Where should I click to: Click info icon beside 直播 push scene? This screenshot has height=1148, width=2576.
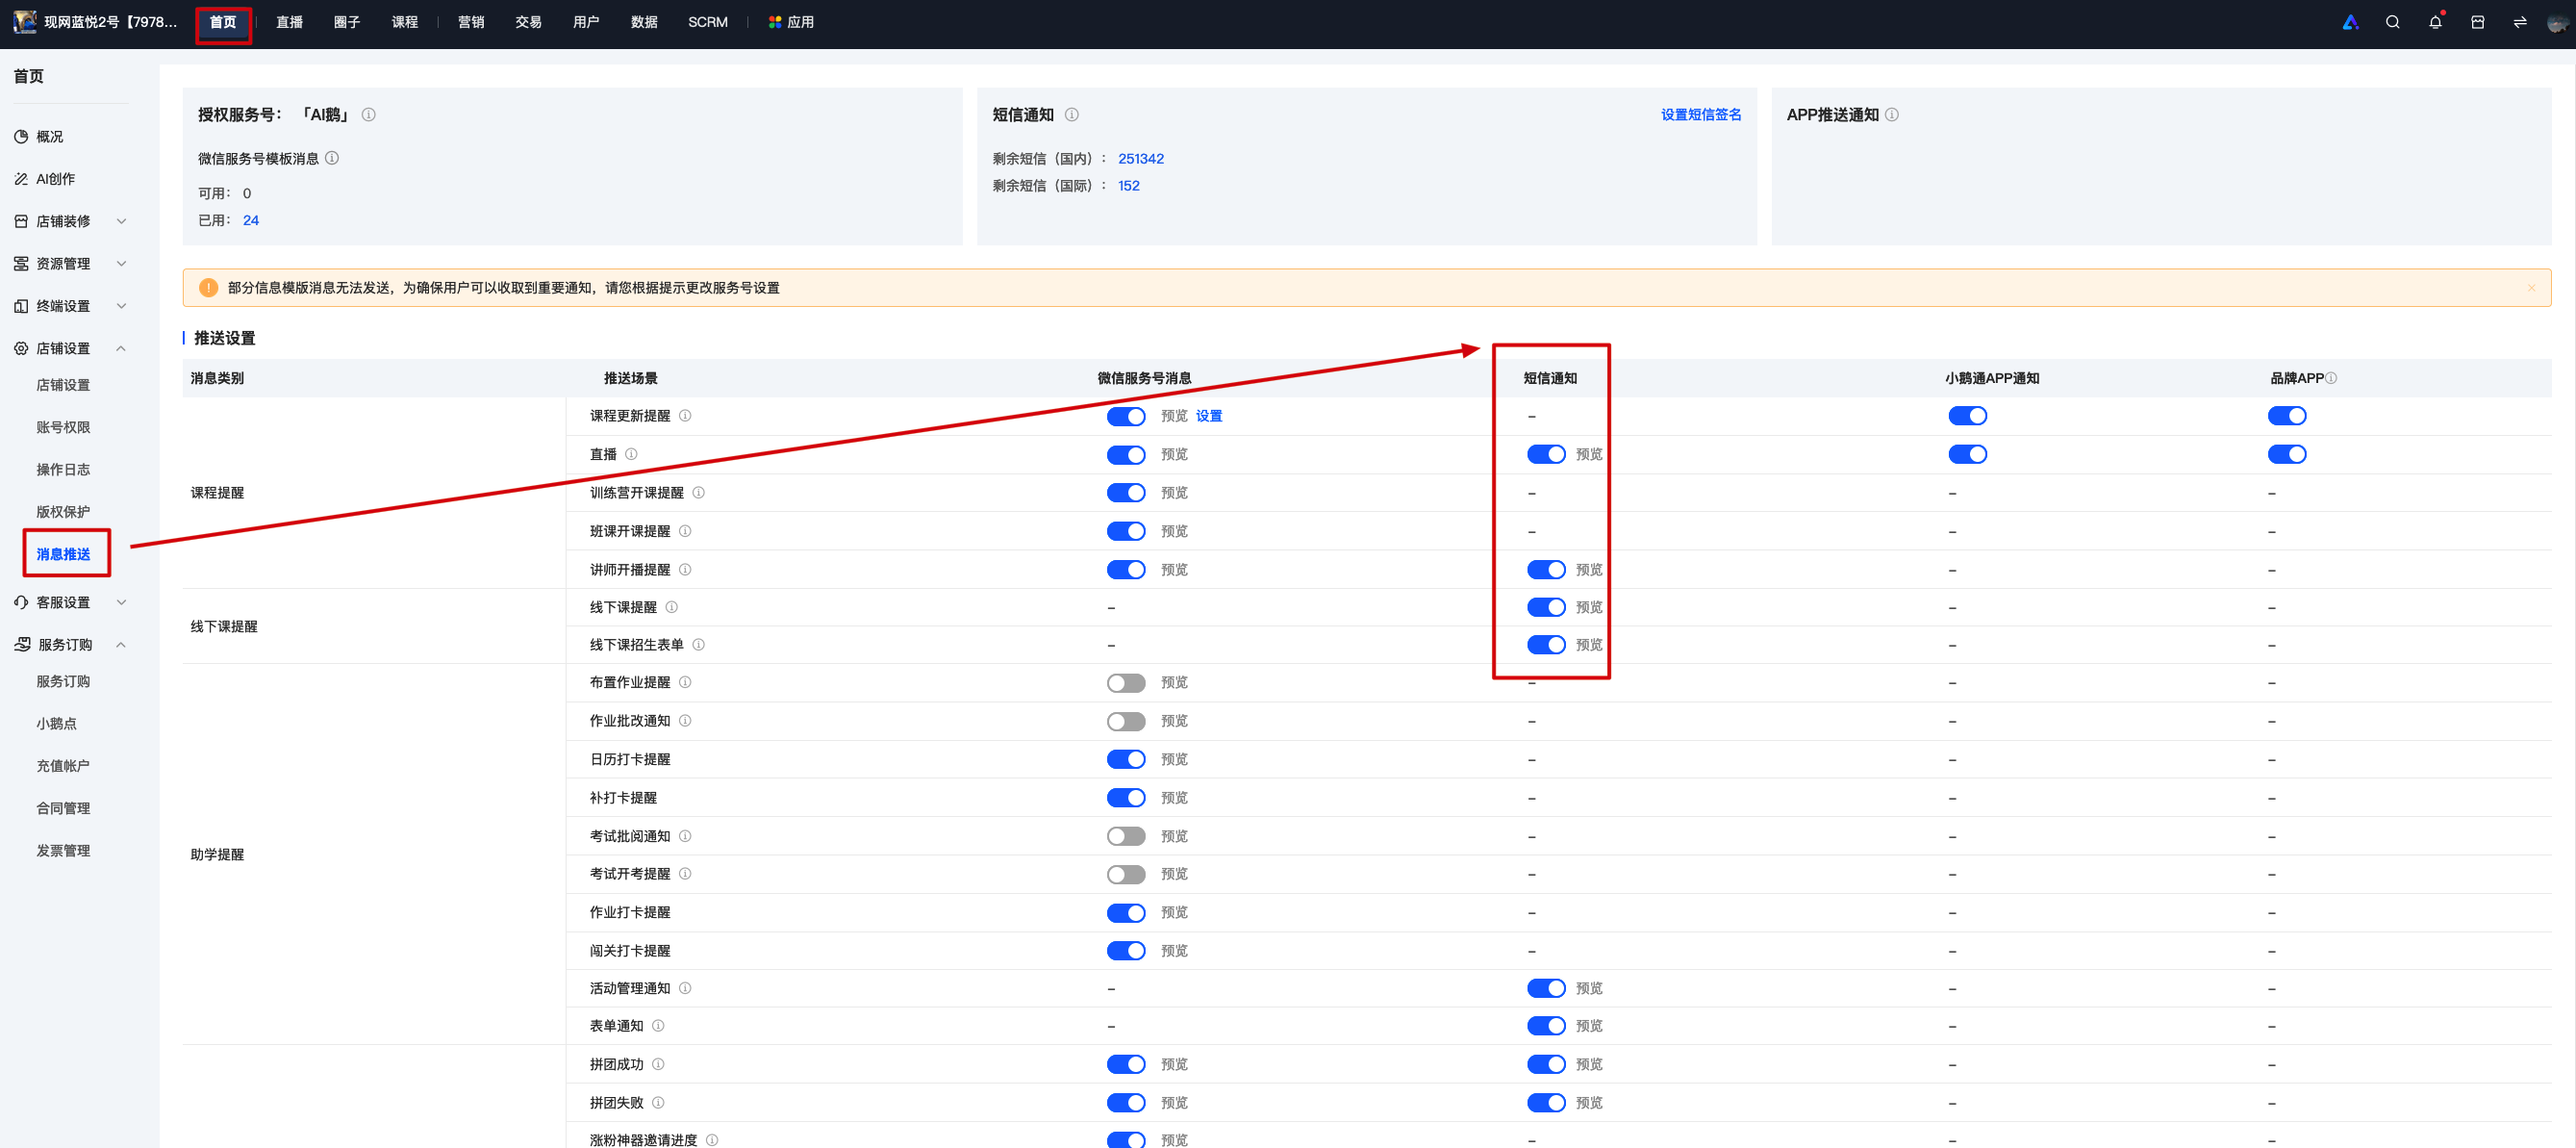(x=631, y=454)
